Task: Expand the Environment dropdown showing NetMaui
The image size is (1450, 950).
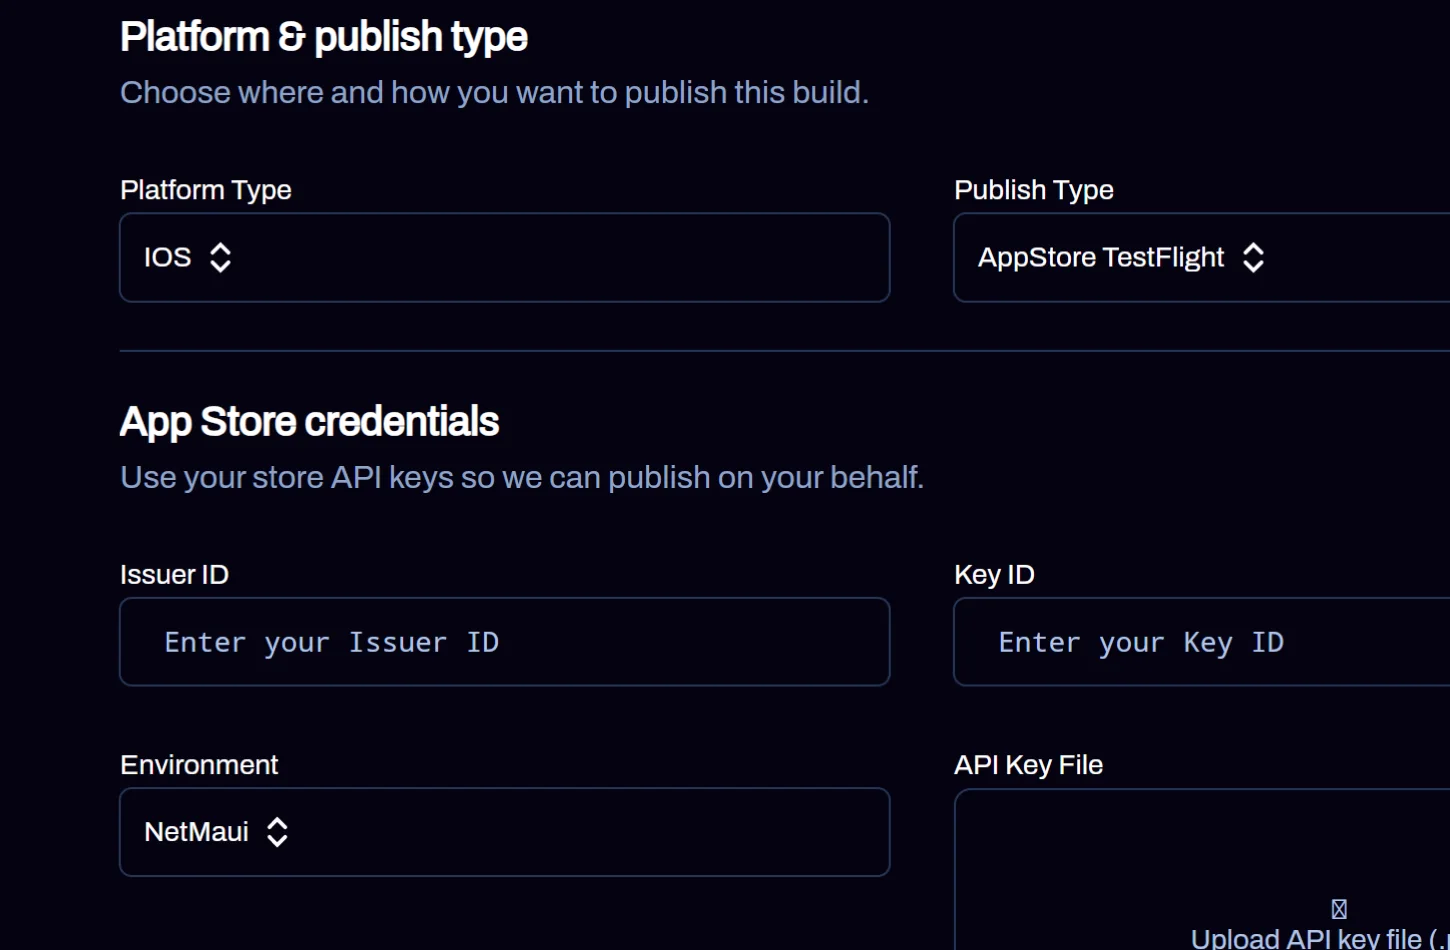Action: click(x=504, y=832)
